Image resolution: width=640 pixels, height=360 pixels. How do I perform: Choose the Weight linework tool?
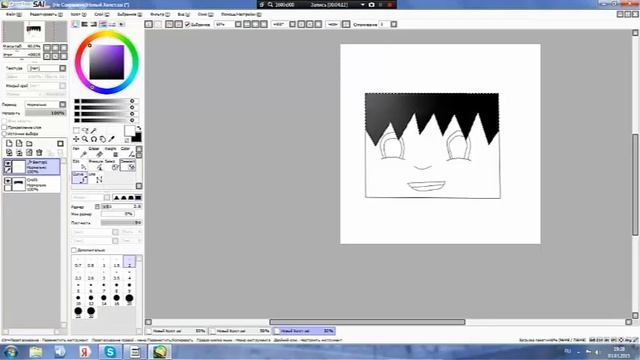(111, 152)
